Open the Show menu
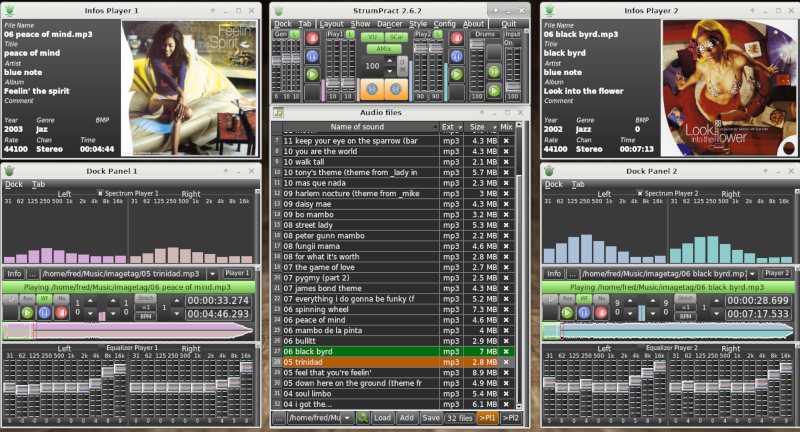The height and width of the screenshot is (432, 800). point(360,23)
